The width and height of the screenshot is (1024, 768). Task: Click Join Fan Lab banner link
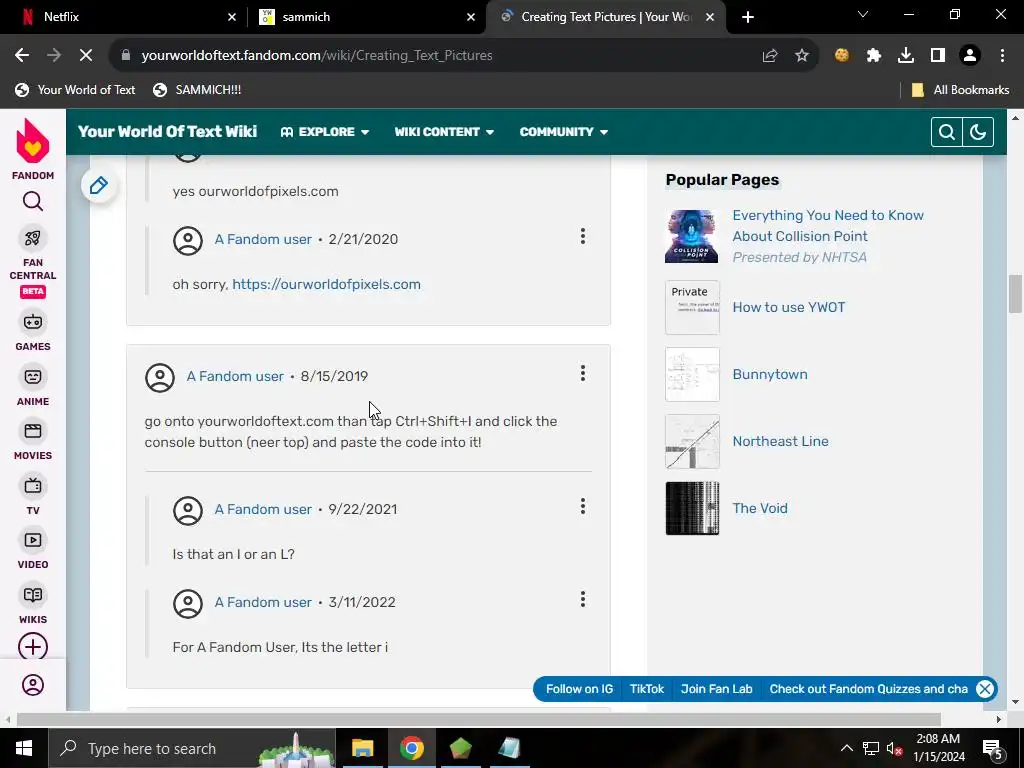[716, 689]
